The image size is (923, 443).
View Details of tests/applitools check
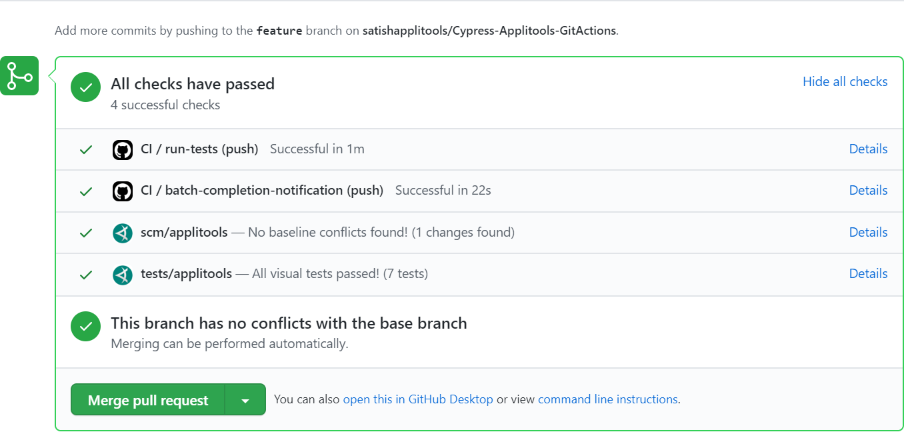click(867, 273)
